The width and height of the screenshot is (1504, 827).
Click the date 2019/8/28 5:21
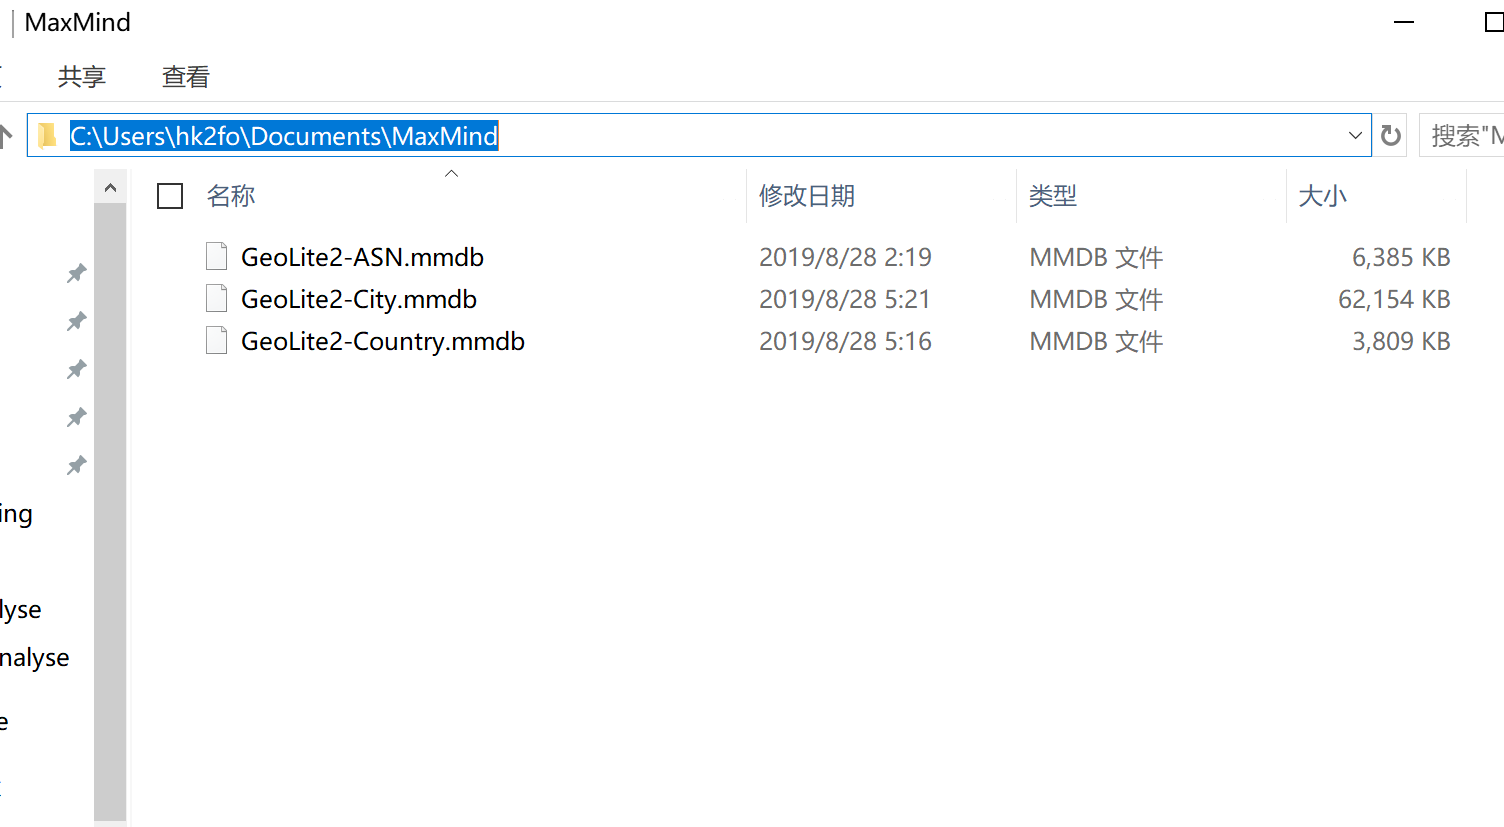[x=845, y=299]
